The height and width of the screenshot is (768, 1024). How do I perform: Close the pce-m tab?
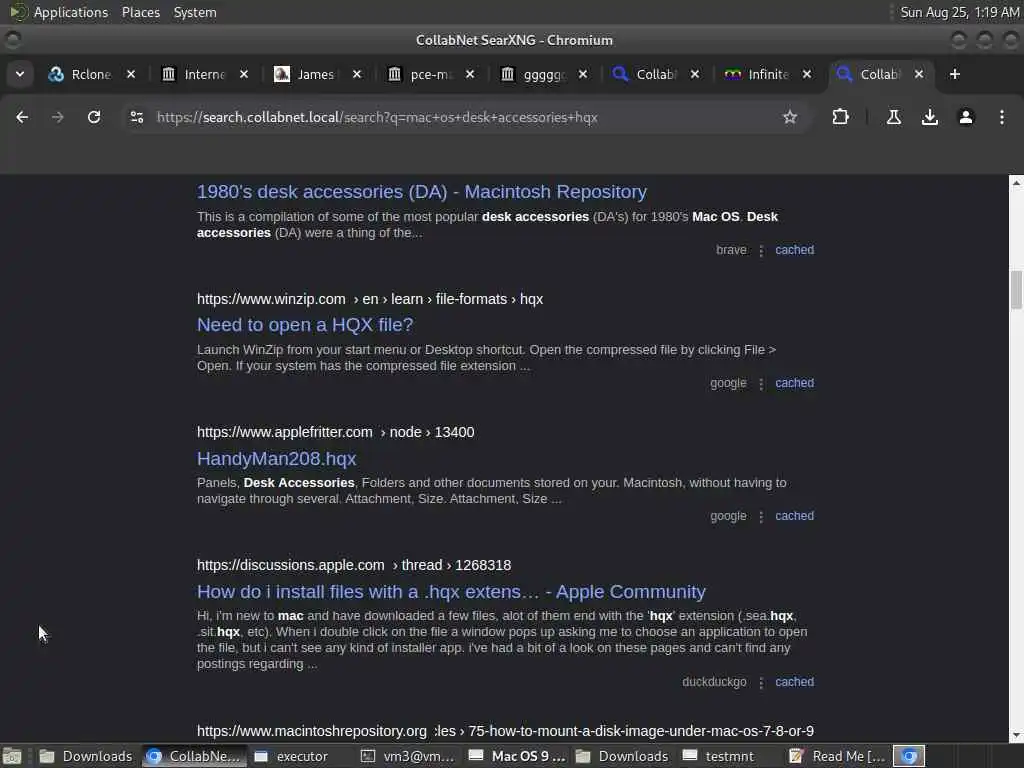[x=470, y=74]
